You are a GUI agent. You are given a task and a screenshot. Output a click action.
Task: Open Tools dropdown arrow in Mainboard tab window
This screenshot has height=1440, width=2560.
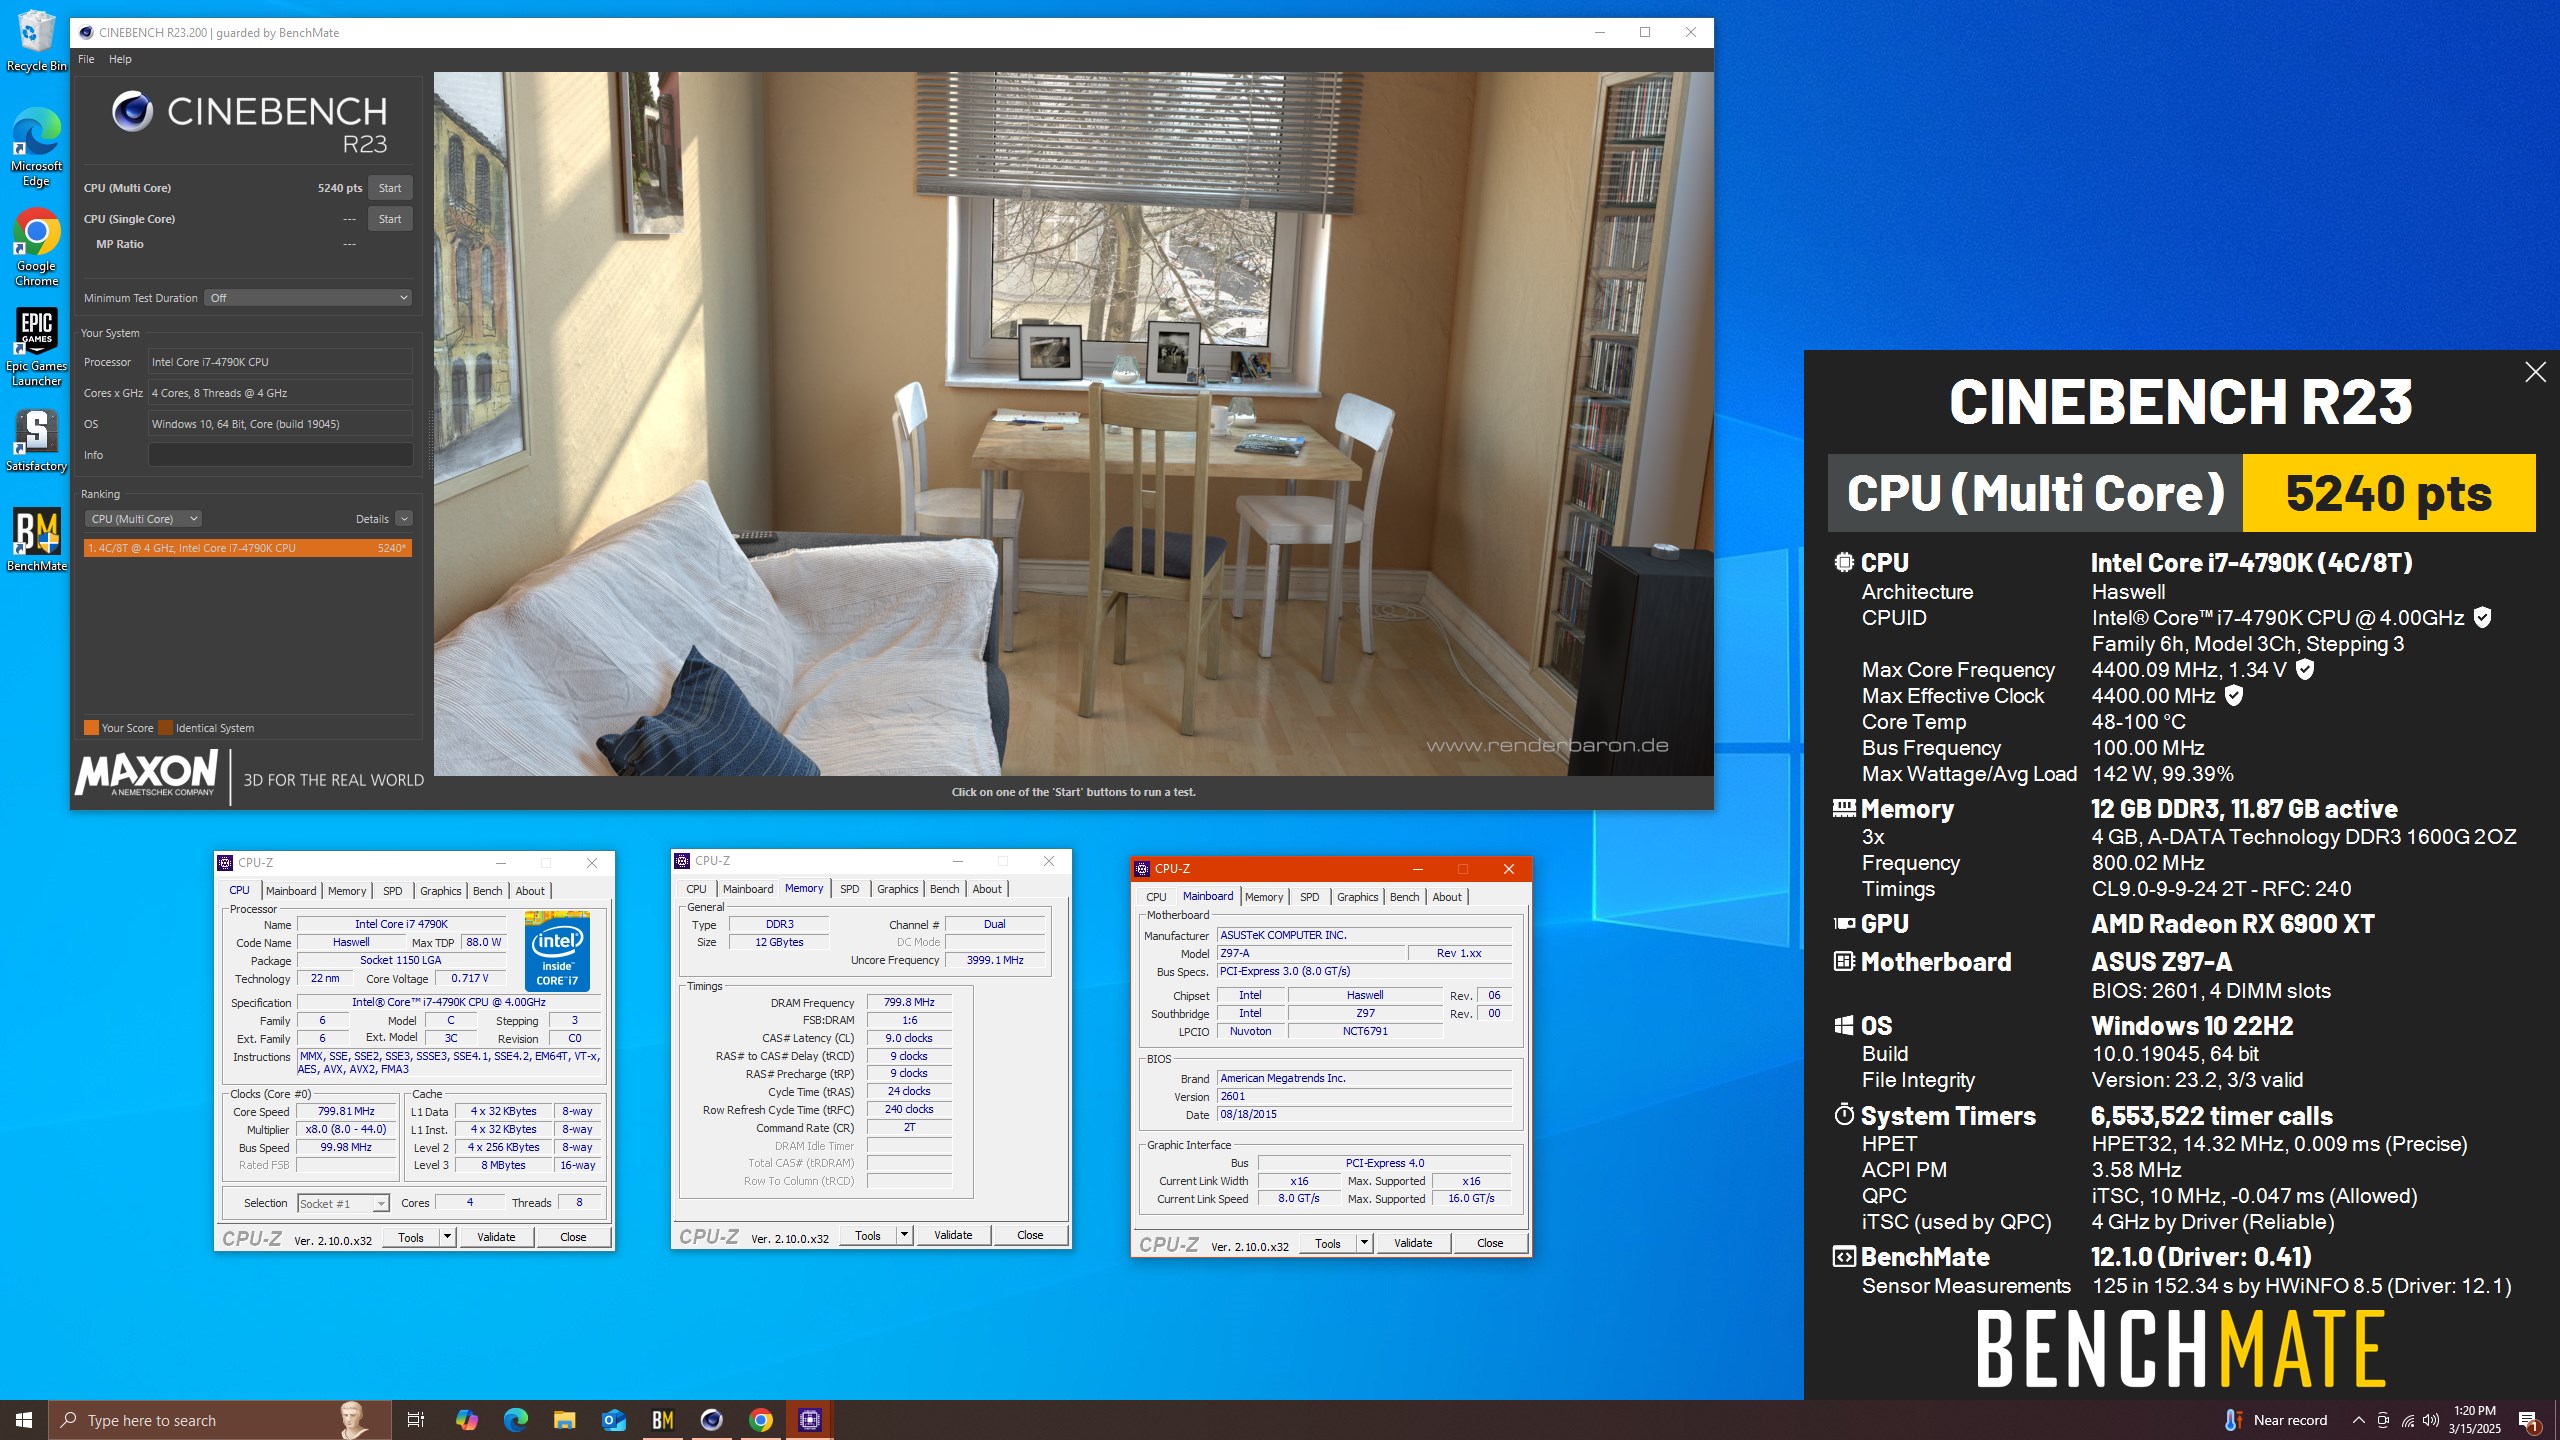1364,1243
